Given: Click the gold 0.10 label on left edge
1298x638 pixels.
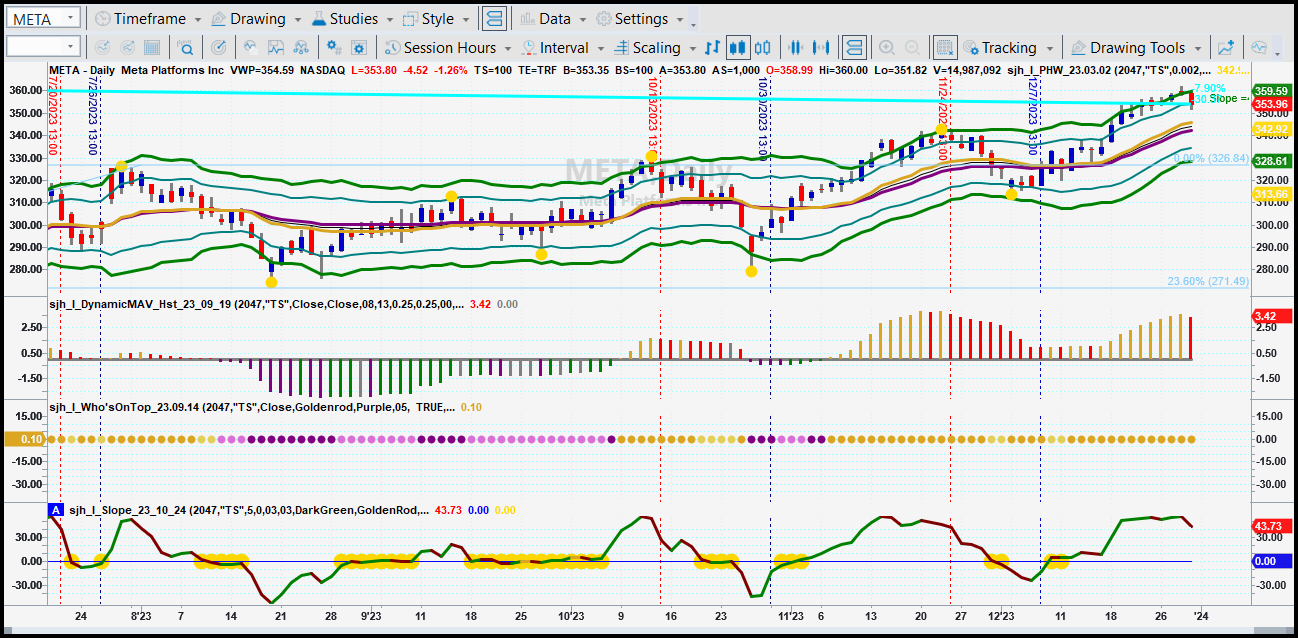Looking at the screenshot, I should click(24, 439).
